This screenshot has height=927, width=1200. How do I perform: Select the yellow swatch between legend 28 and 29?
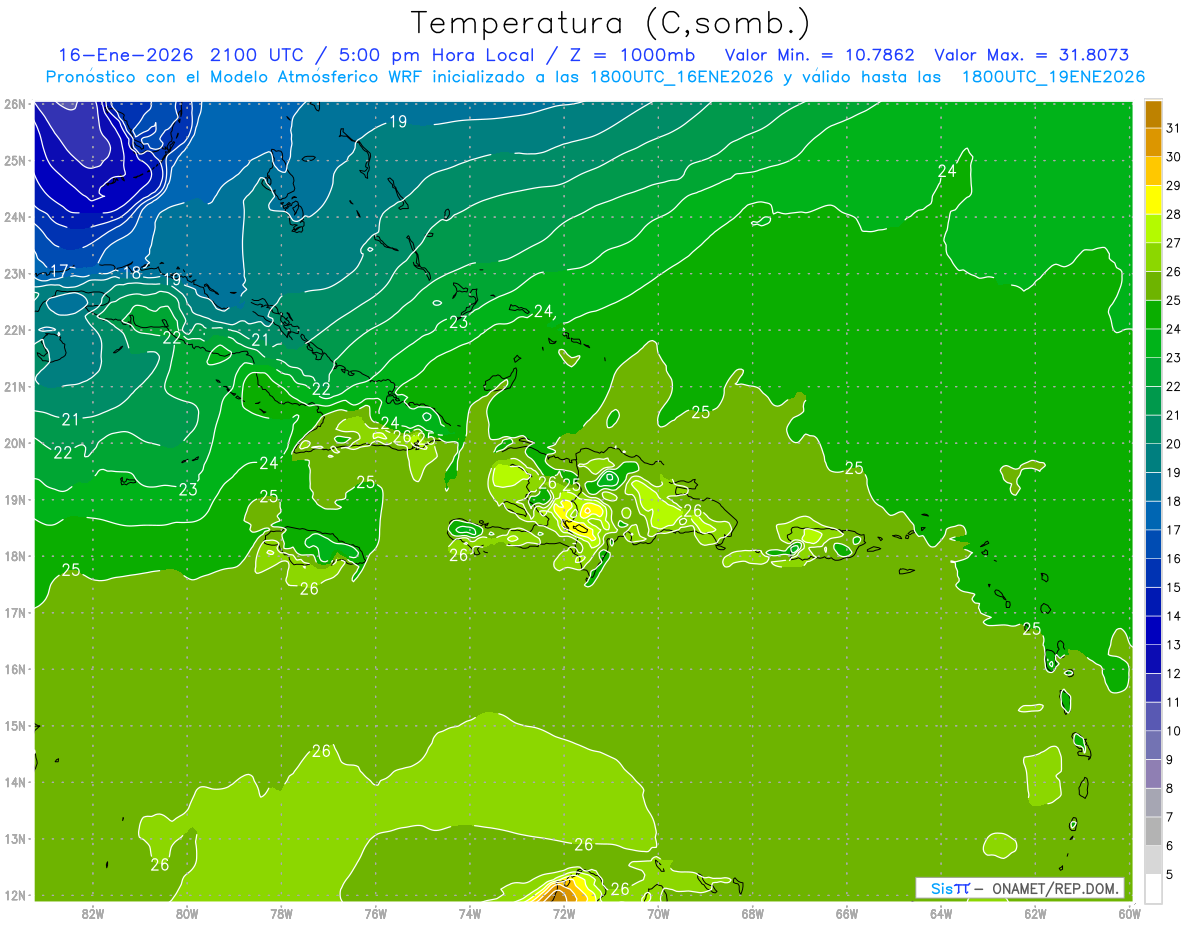[x=1153, y=200]
